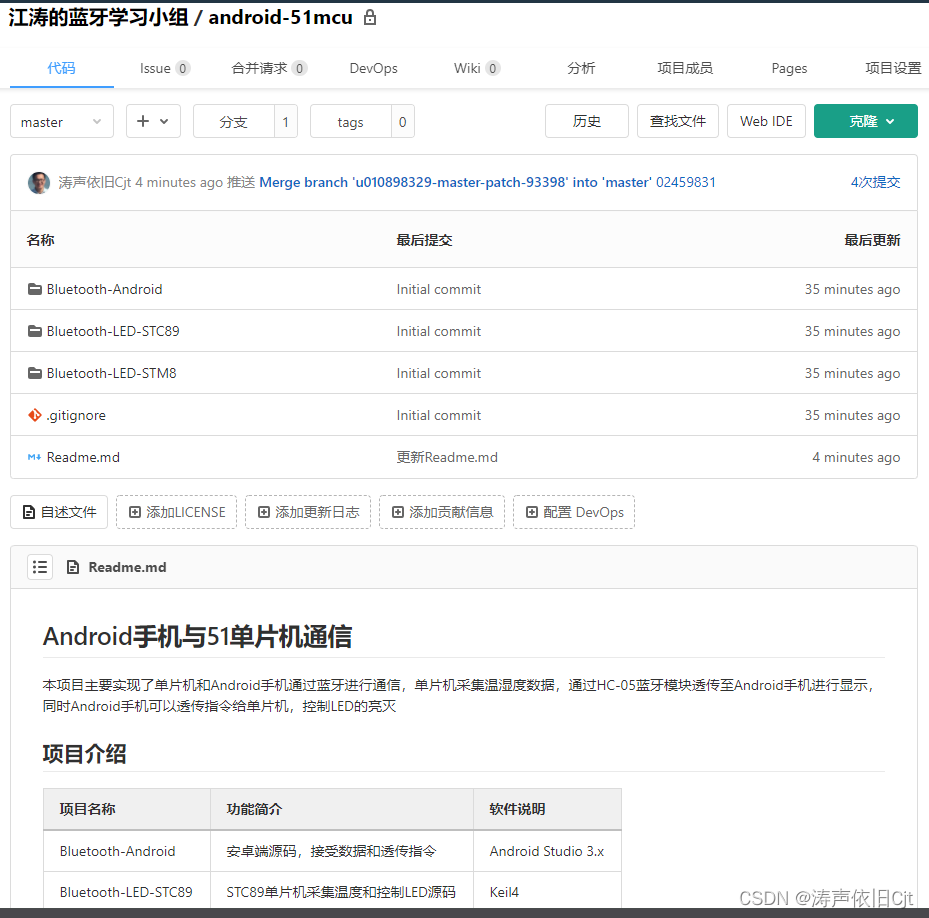Click the android-51mcu project title
The width and height of the screenshot is (929, 918).
tap(280, 18)
